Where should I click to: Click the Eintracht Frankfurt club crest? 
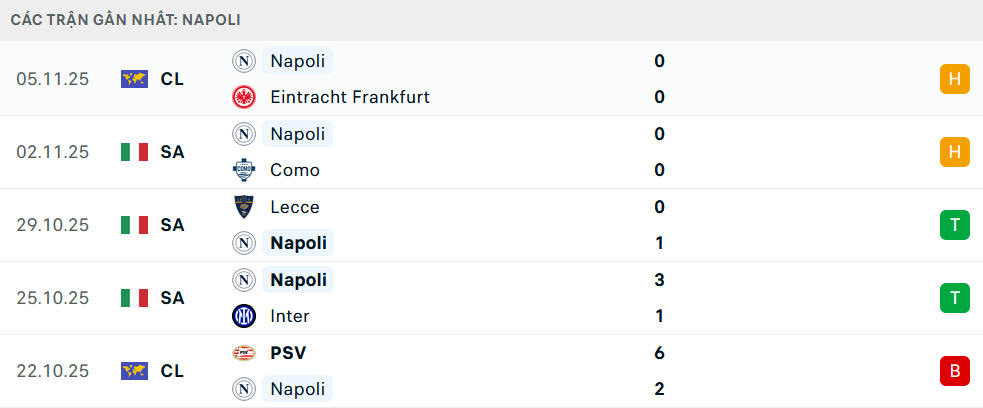pyautogui.click(x=243, y=97)
